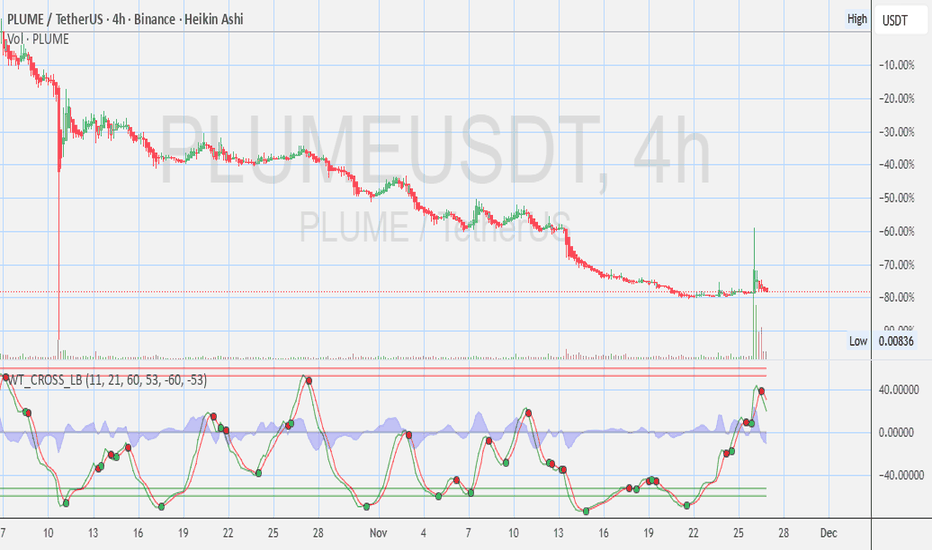Image resolution: width=932 pixels, height=550 pixels.
Task: Click the 0.00000 oscillator axis label
Action: pyautogui.click(x=896, y=432)
